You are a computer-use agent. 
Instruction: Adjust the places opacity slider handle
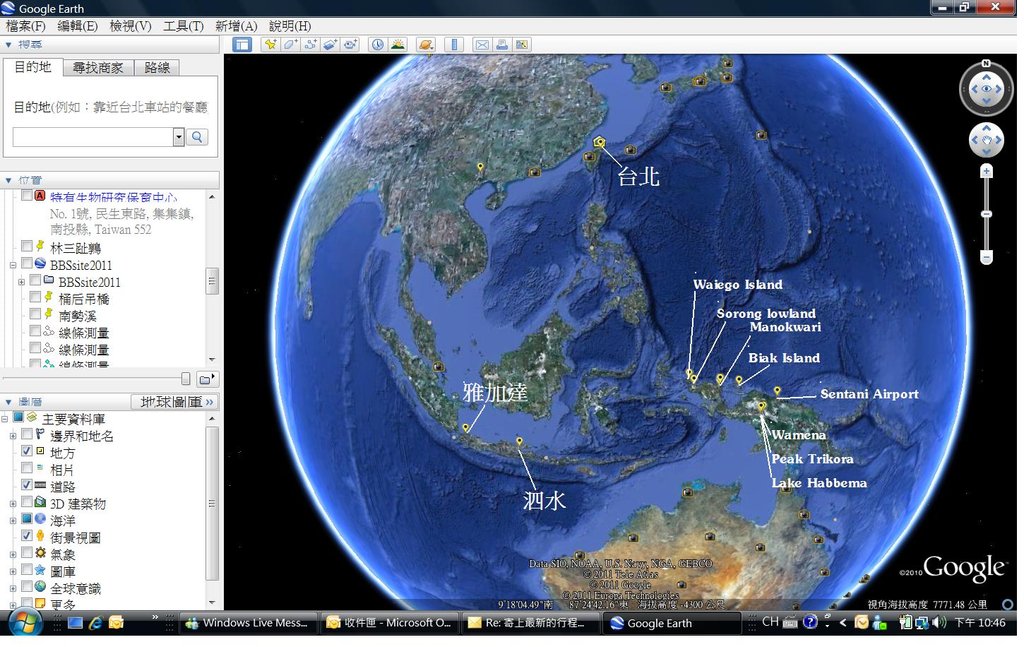185,379
